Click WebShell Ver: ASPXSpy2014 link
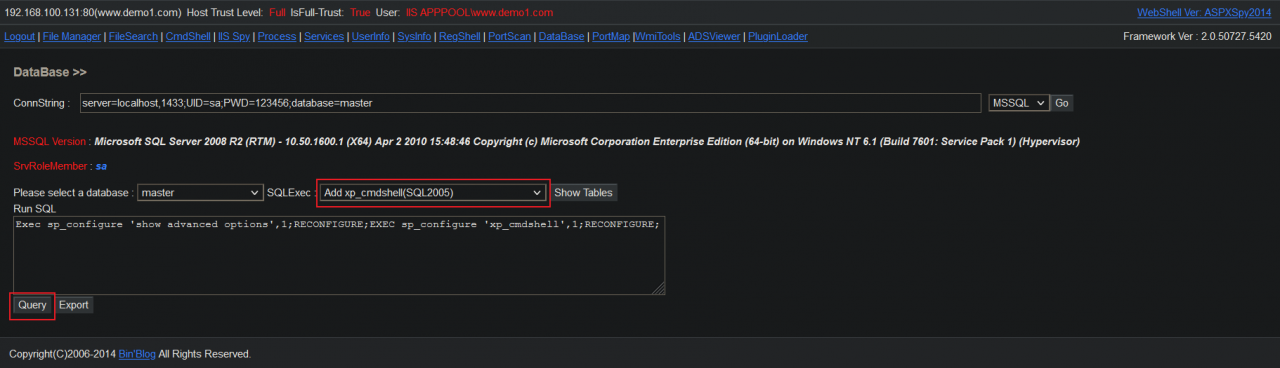 1204,12
